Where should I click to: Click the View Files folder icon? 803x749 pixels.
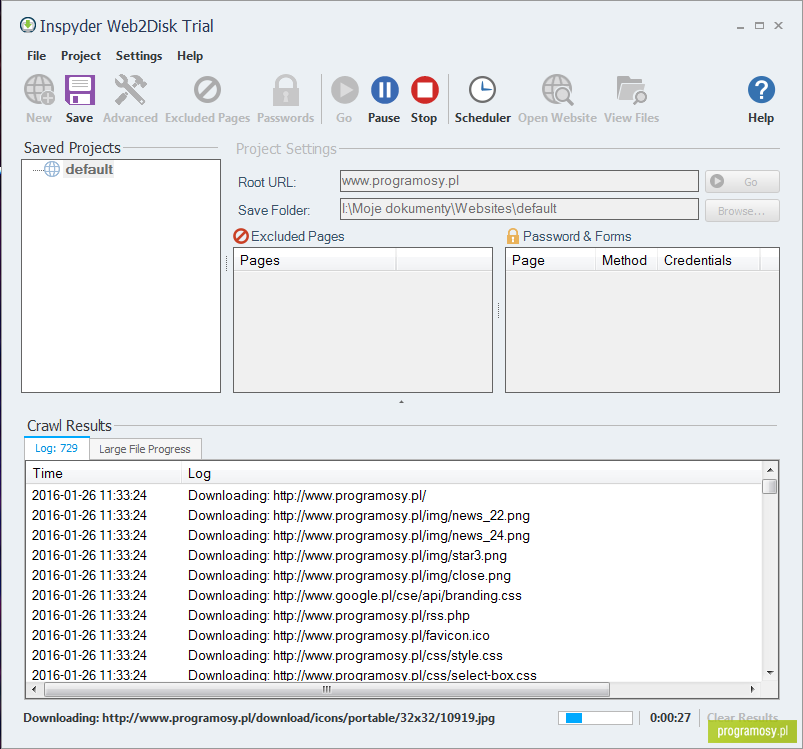[x=631, y=90]
